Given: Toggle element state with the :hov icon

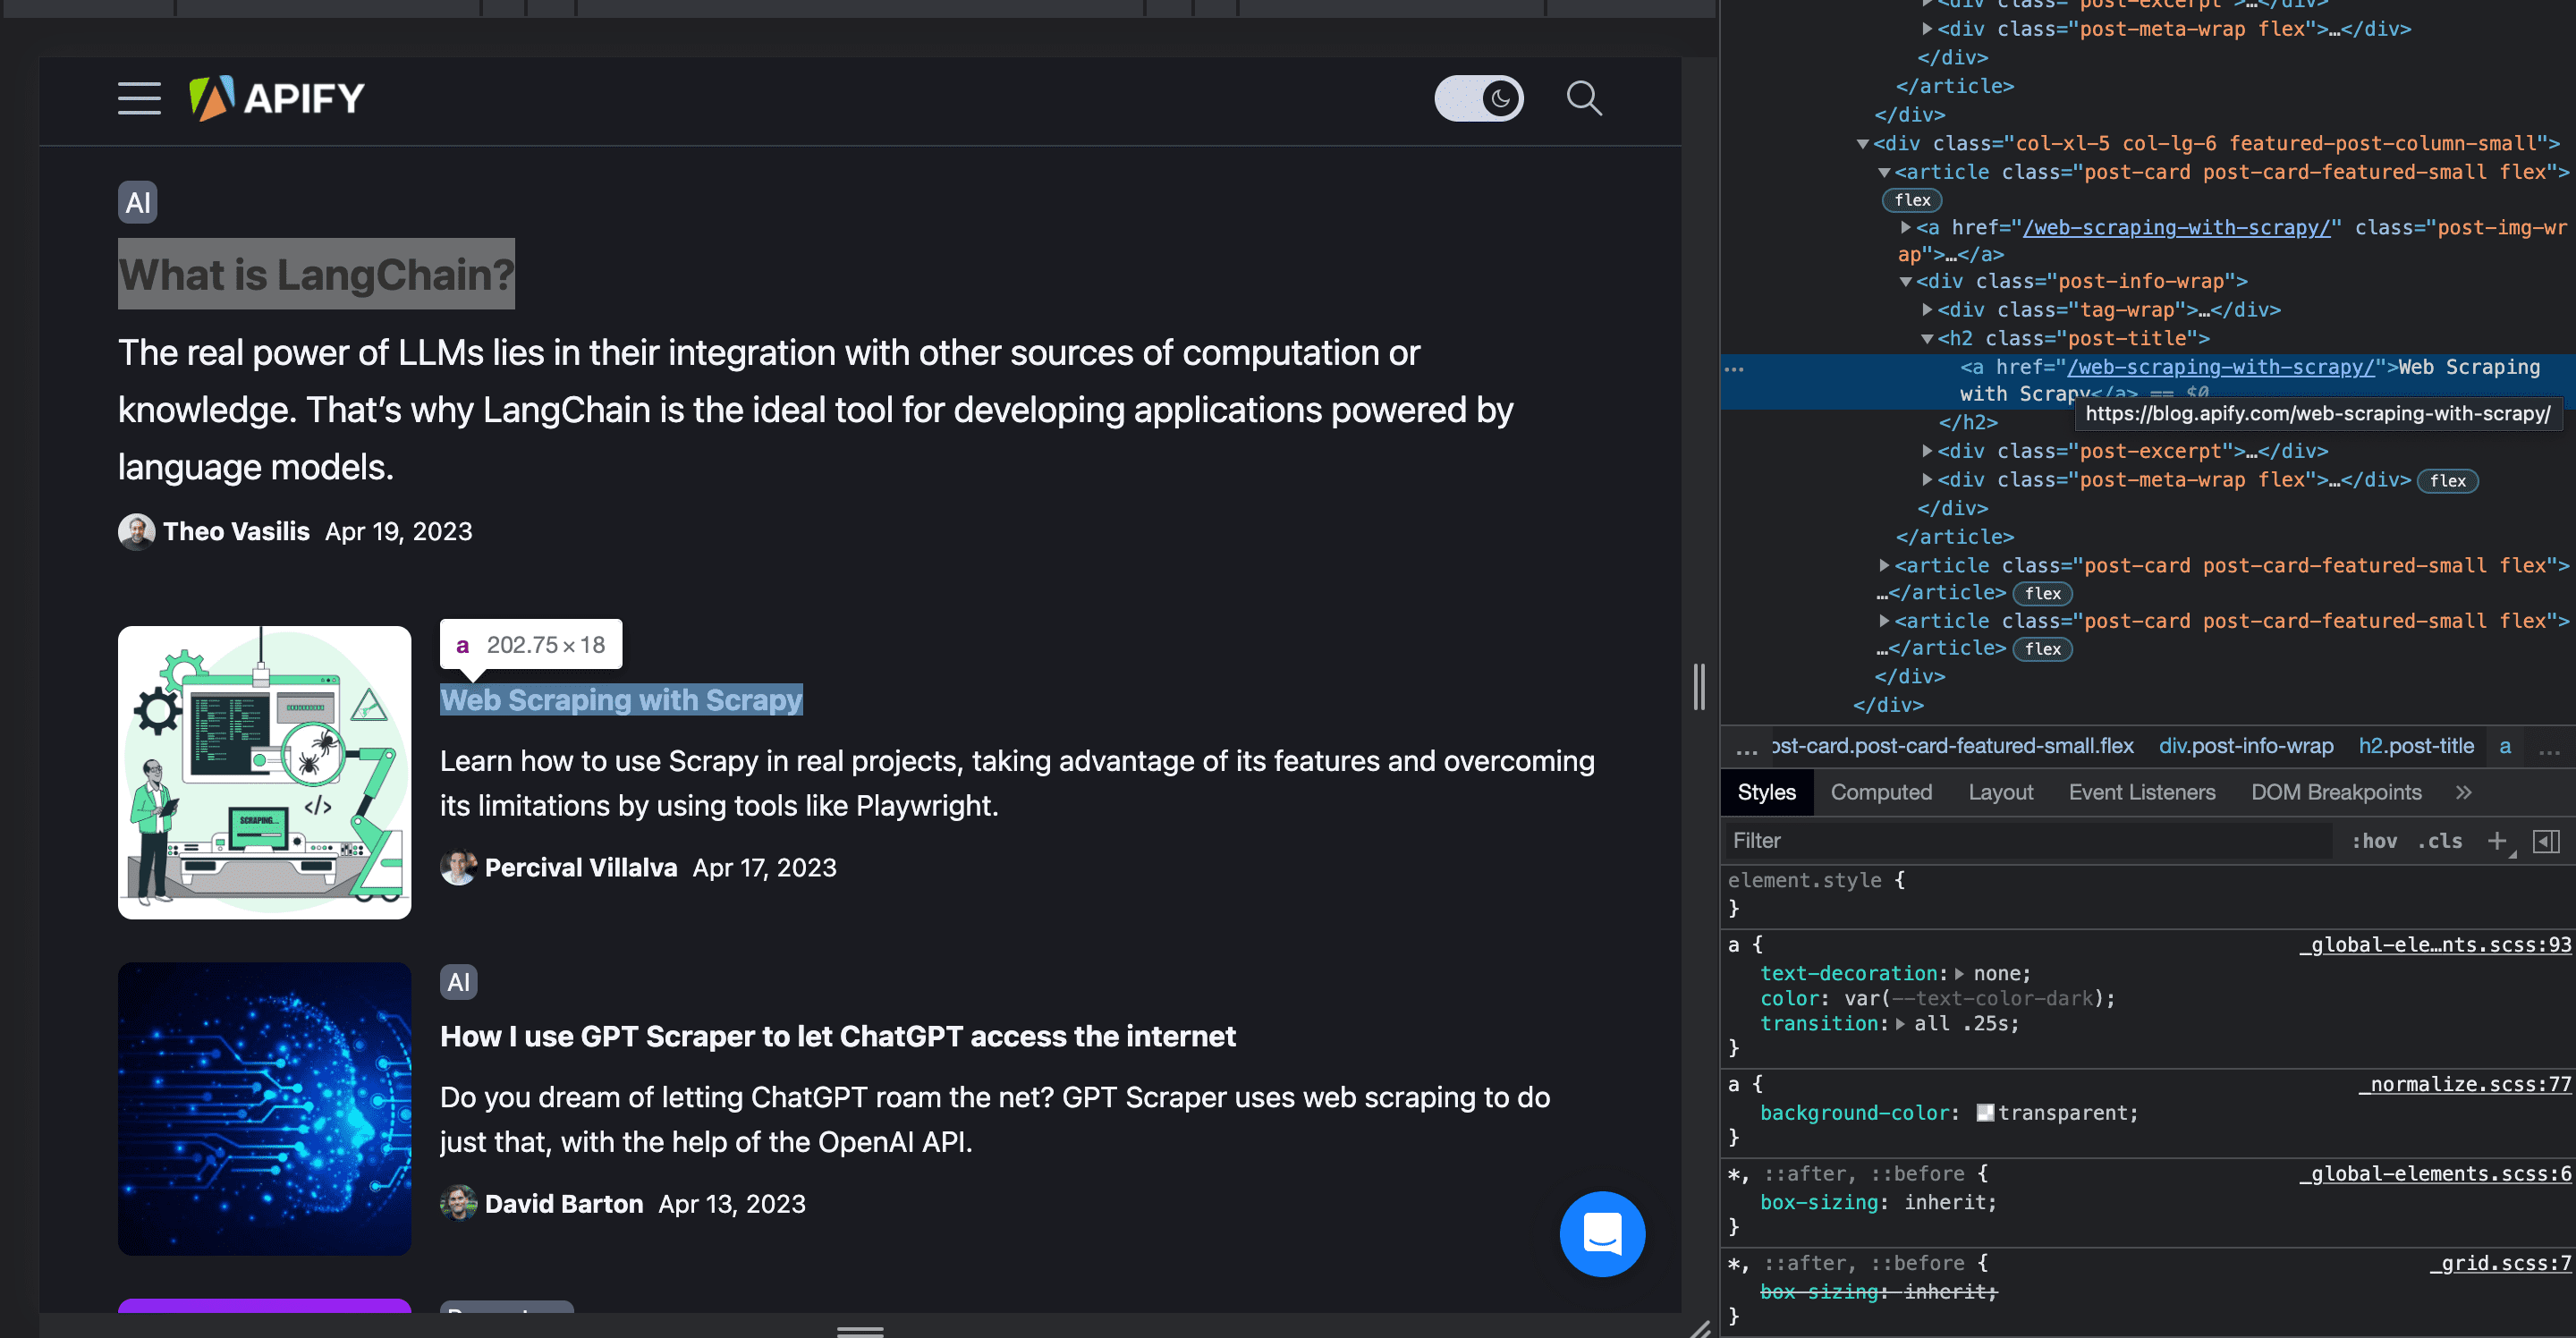Looking at the screenshot, I should pyautogui.click(x=2375, y=841).
